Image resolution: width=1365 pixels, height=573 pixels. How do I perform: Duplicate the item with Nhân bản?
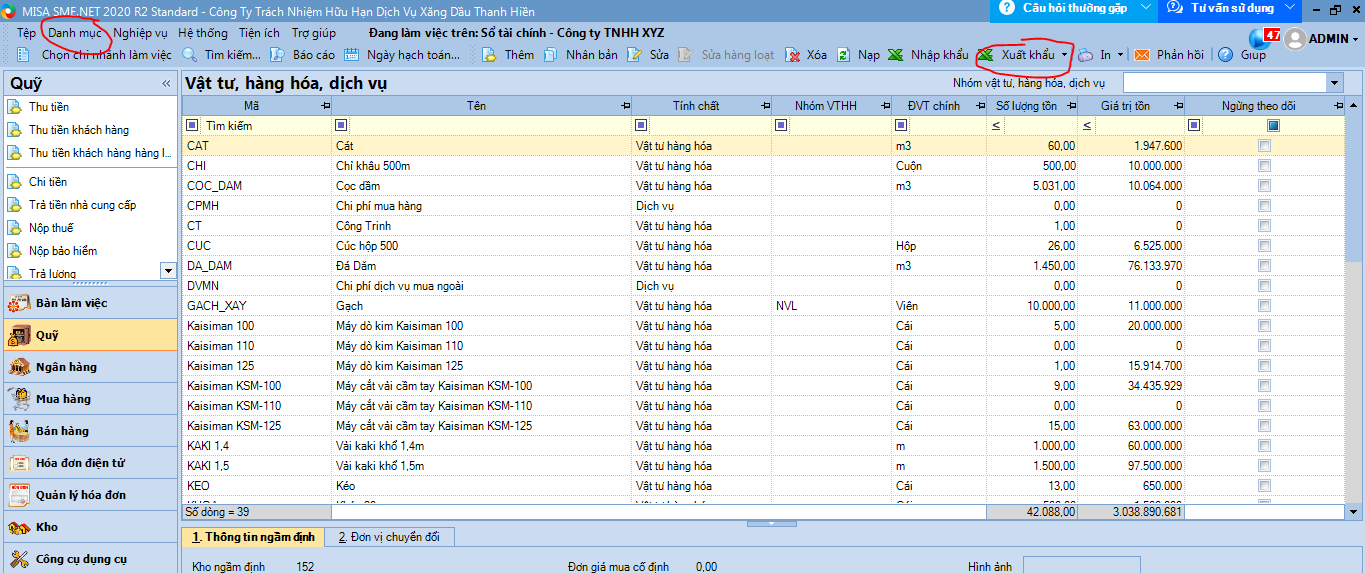581,55
